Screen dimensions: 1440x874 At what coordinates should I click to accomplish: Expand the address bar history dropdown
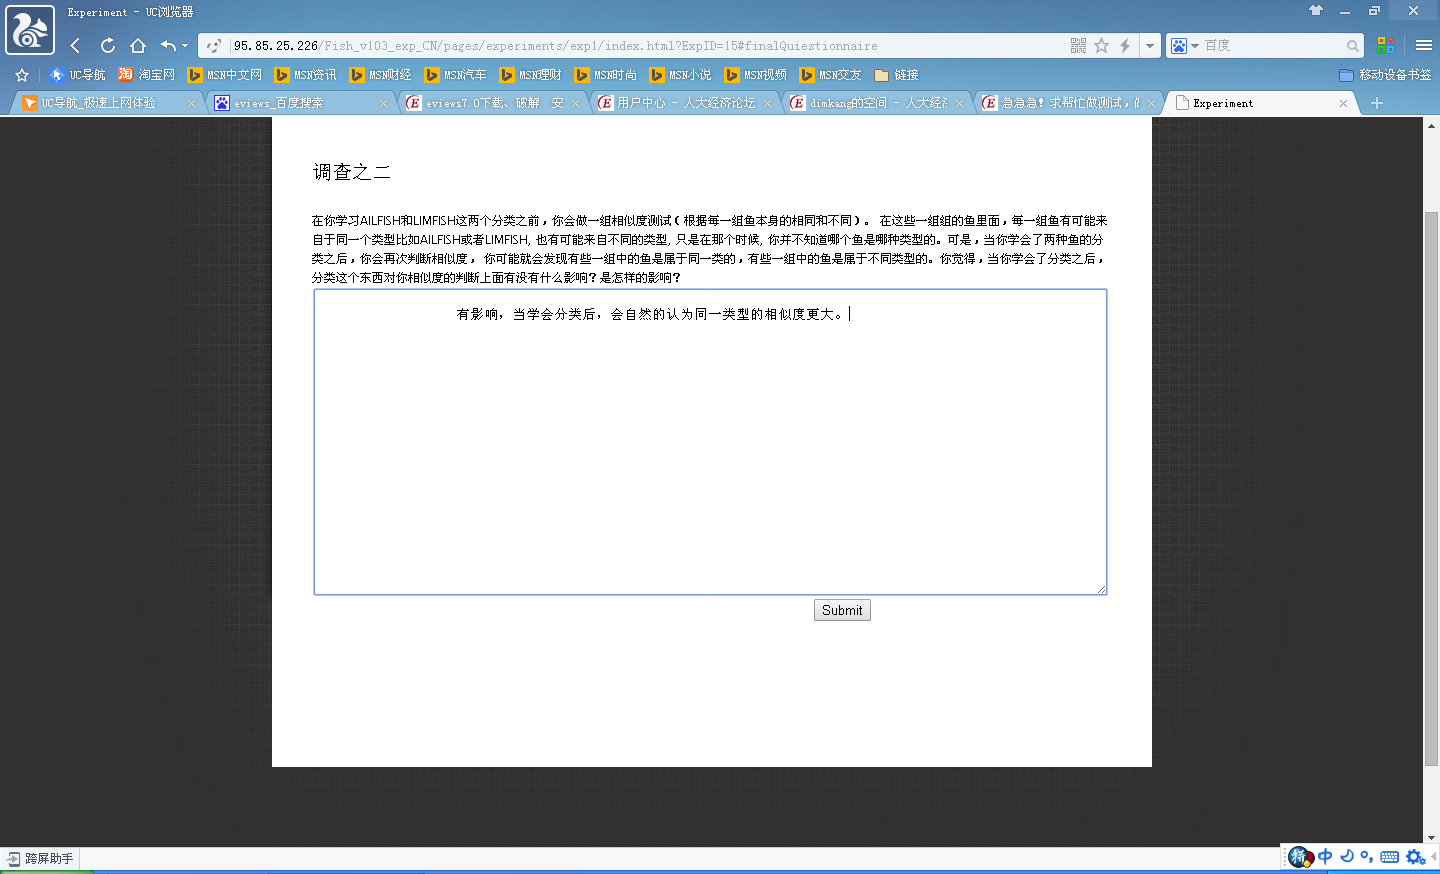tap(1150, 46)
